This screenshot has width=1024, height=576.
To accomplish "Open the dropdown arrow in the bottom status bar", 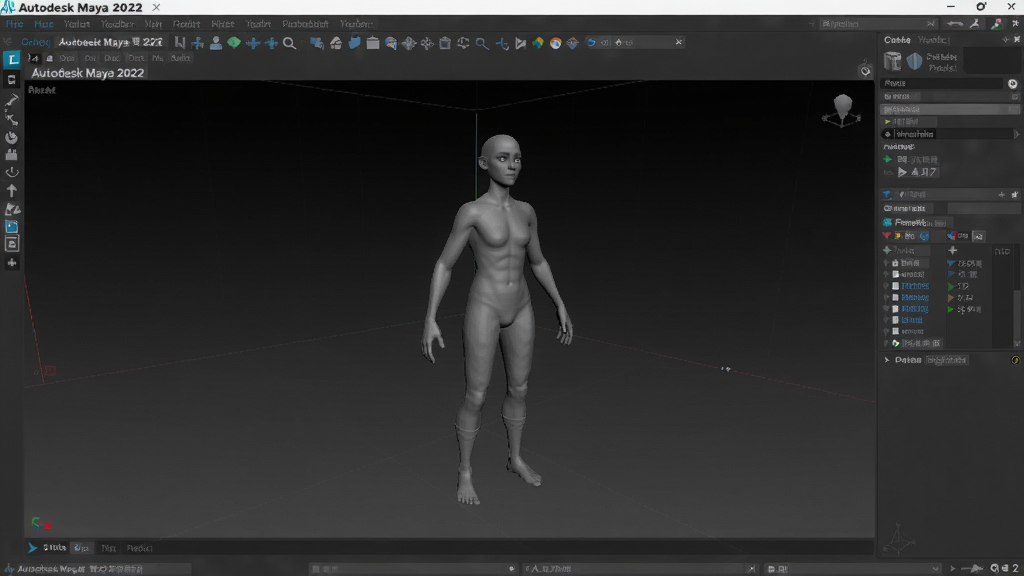I will (x=936, y=569).
